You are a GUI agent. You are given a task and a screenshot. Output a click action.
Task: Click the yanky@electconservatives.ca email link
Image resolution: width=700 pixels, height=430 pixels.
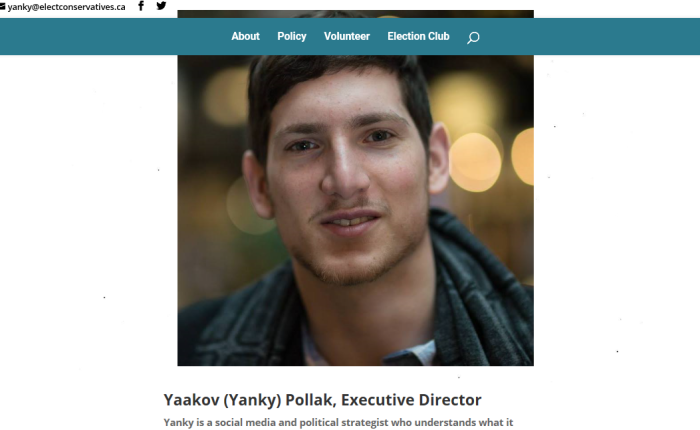(x=66, y=7)
